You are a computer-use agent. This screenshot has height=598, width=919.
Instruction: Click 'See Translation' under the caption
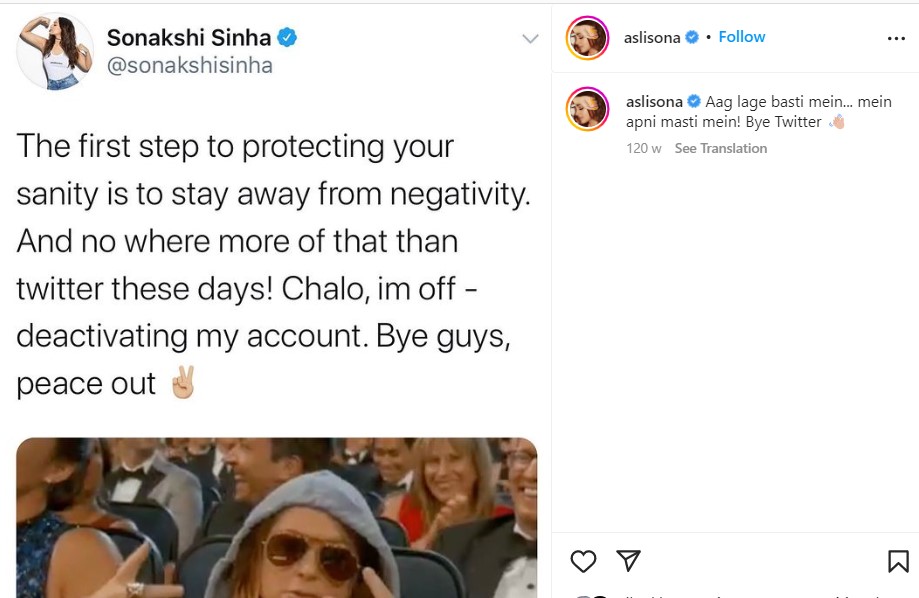[720, 148]
